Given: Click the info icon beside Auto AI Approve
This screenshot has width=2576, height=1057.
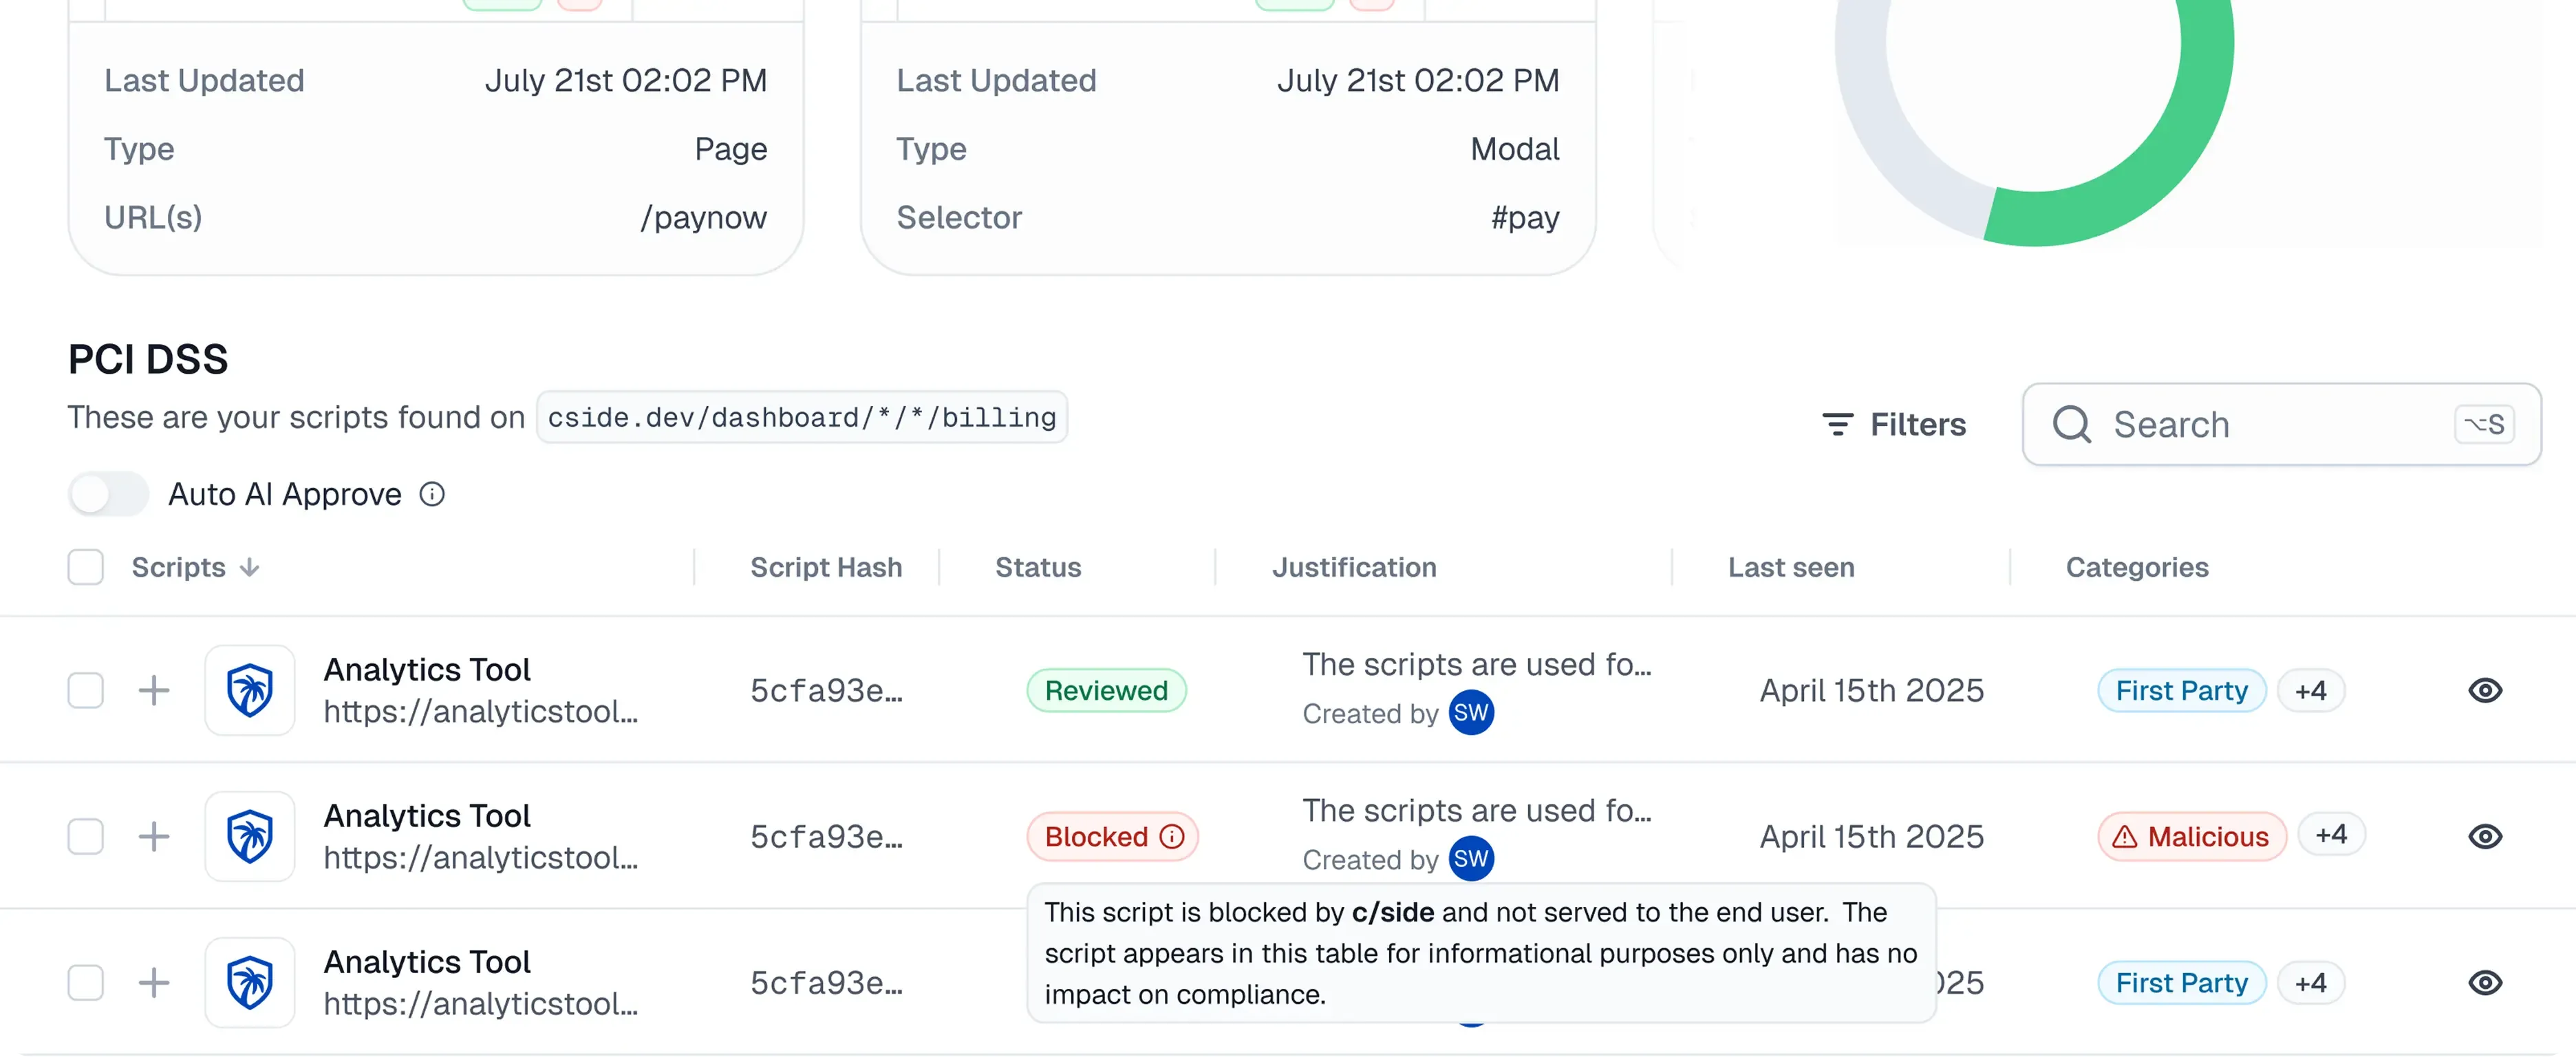Looking at the screenshot, I should click(x=432, y=494).
